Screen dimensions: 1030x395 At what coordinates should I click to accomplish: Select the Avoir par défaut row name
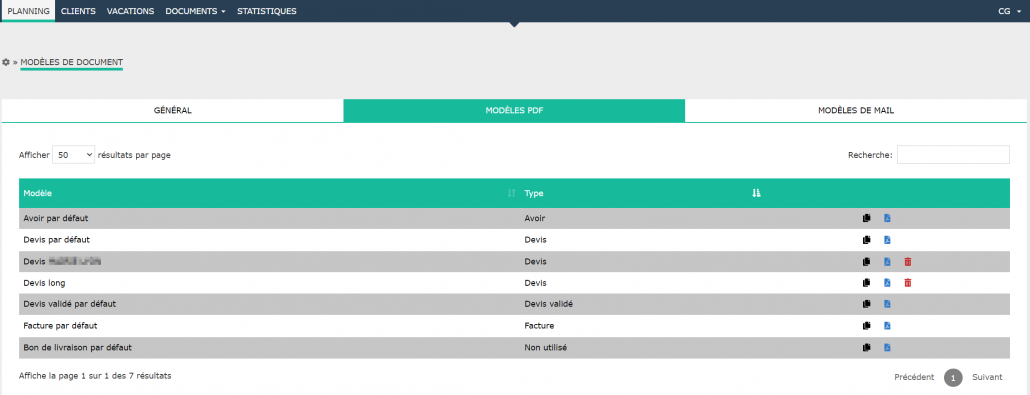point(56,218)
